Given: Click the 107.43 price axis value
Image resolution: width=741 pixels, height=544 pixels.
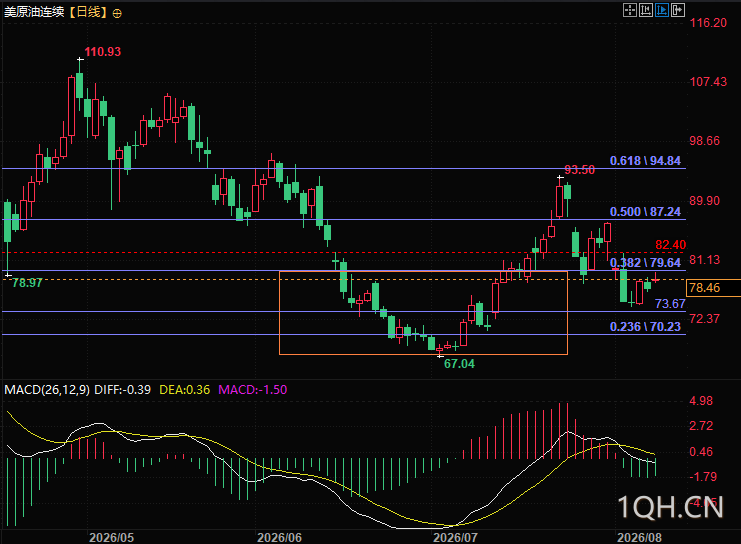Looking at the screenshot, I should tap(708, 82).
